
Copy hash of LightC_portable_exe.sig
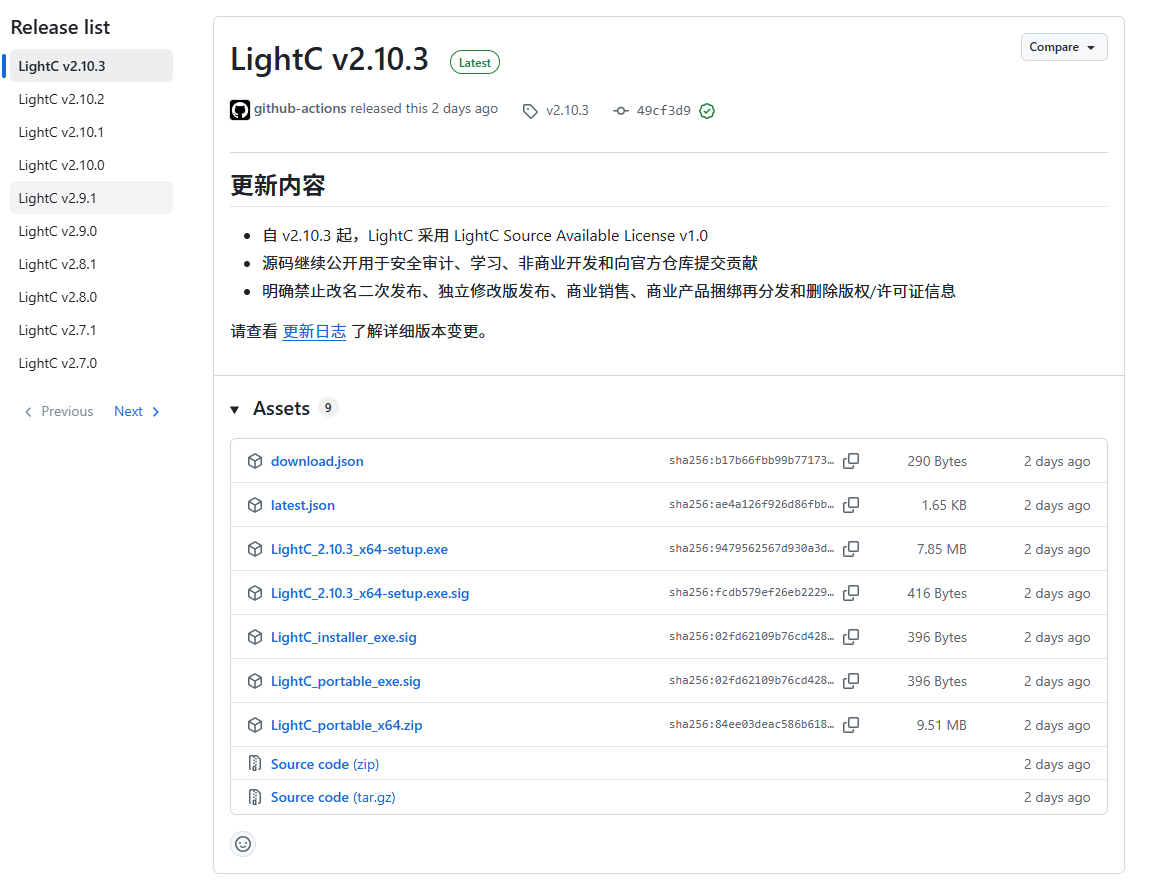(x=851, y=681)
